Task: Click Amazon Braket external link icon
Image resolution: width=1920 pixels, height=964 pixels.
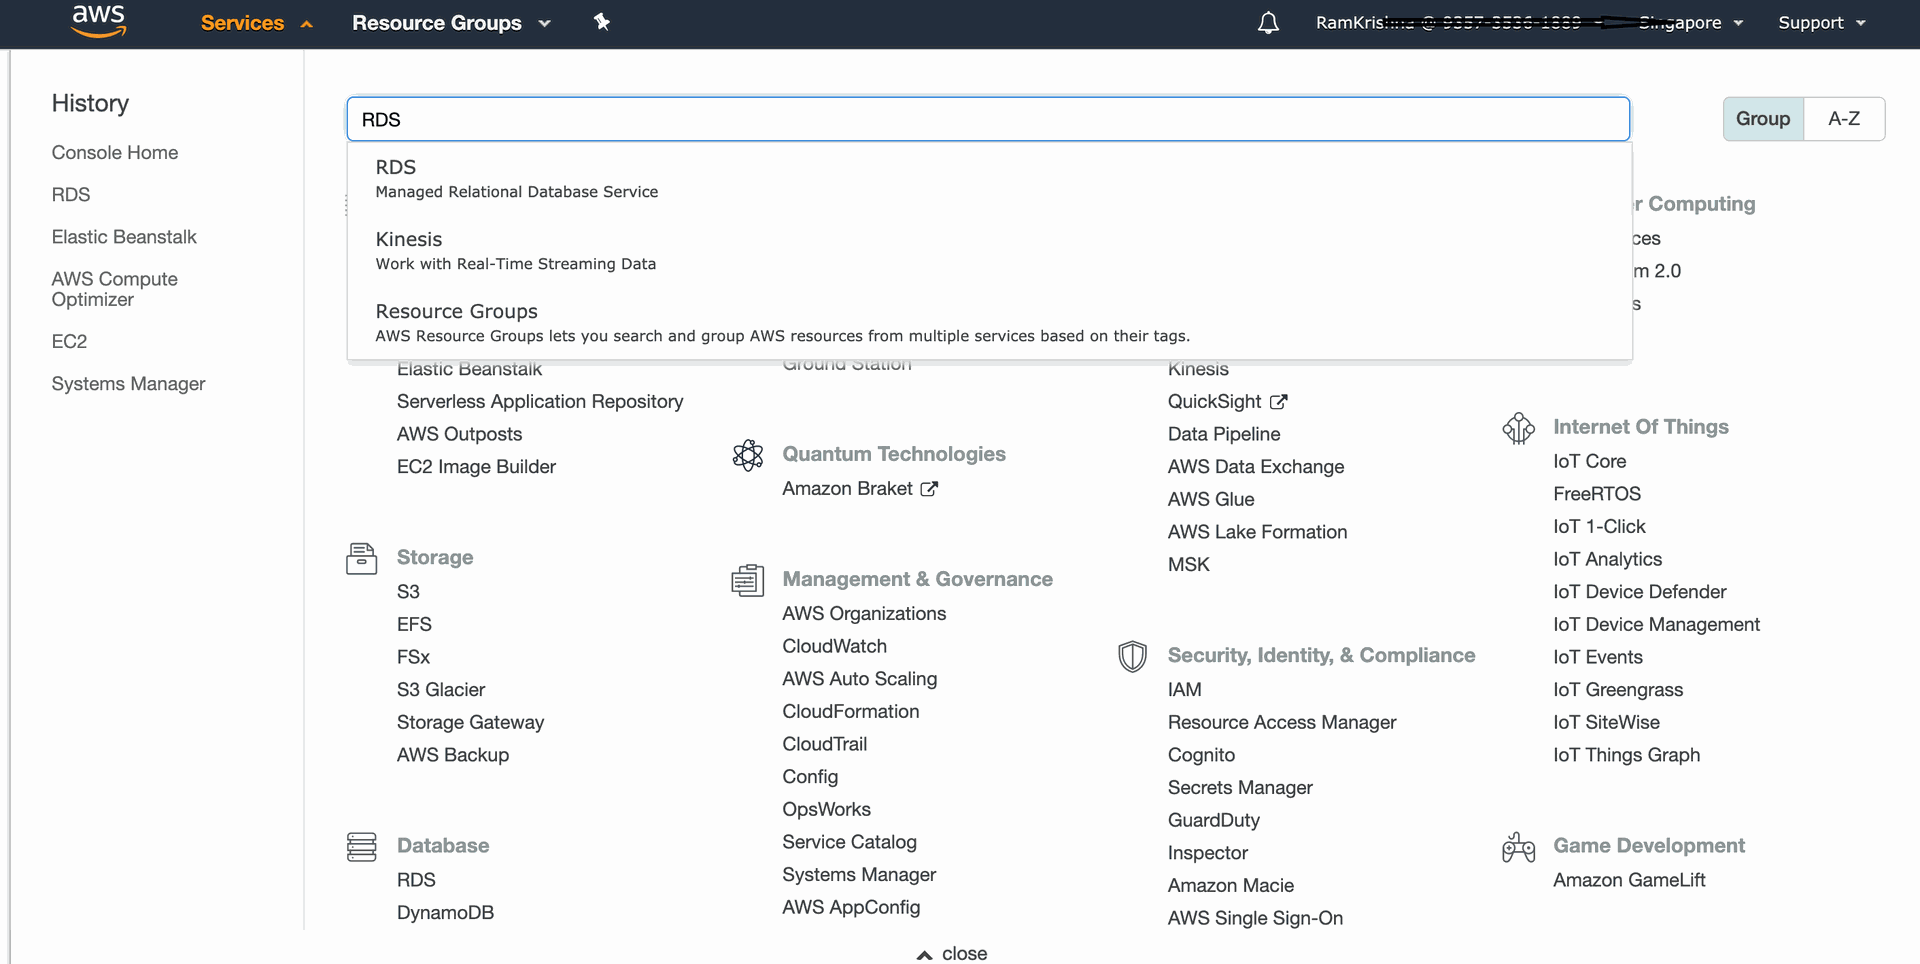Action: 929,488
